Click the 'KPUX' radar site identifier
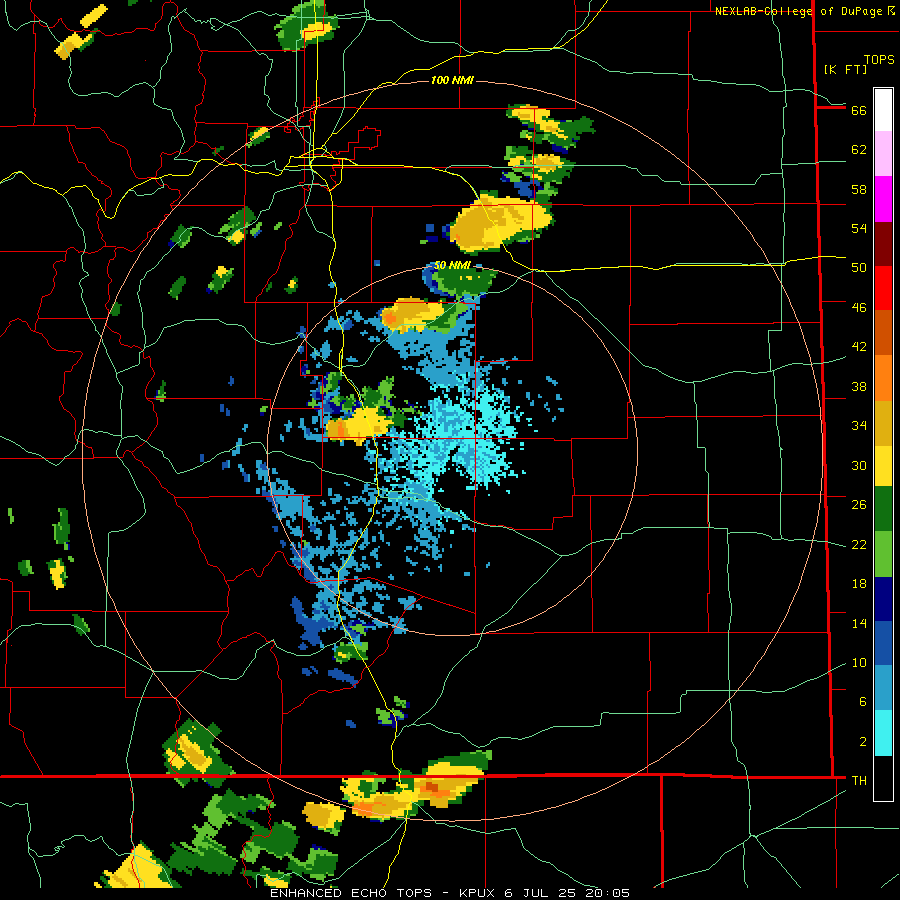Image resolution: width=900 pixels, height=900 pixels. coord(478,893)
